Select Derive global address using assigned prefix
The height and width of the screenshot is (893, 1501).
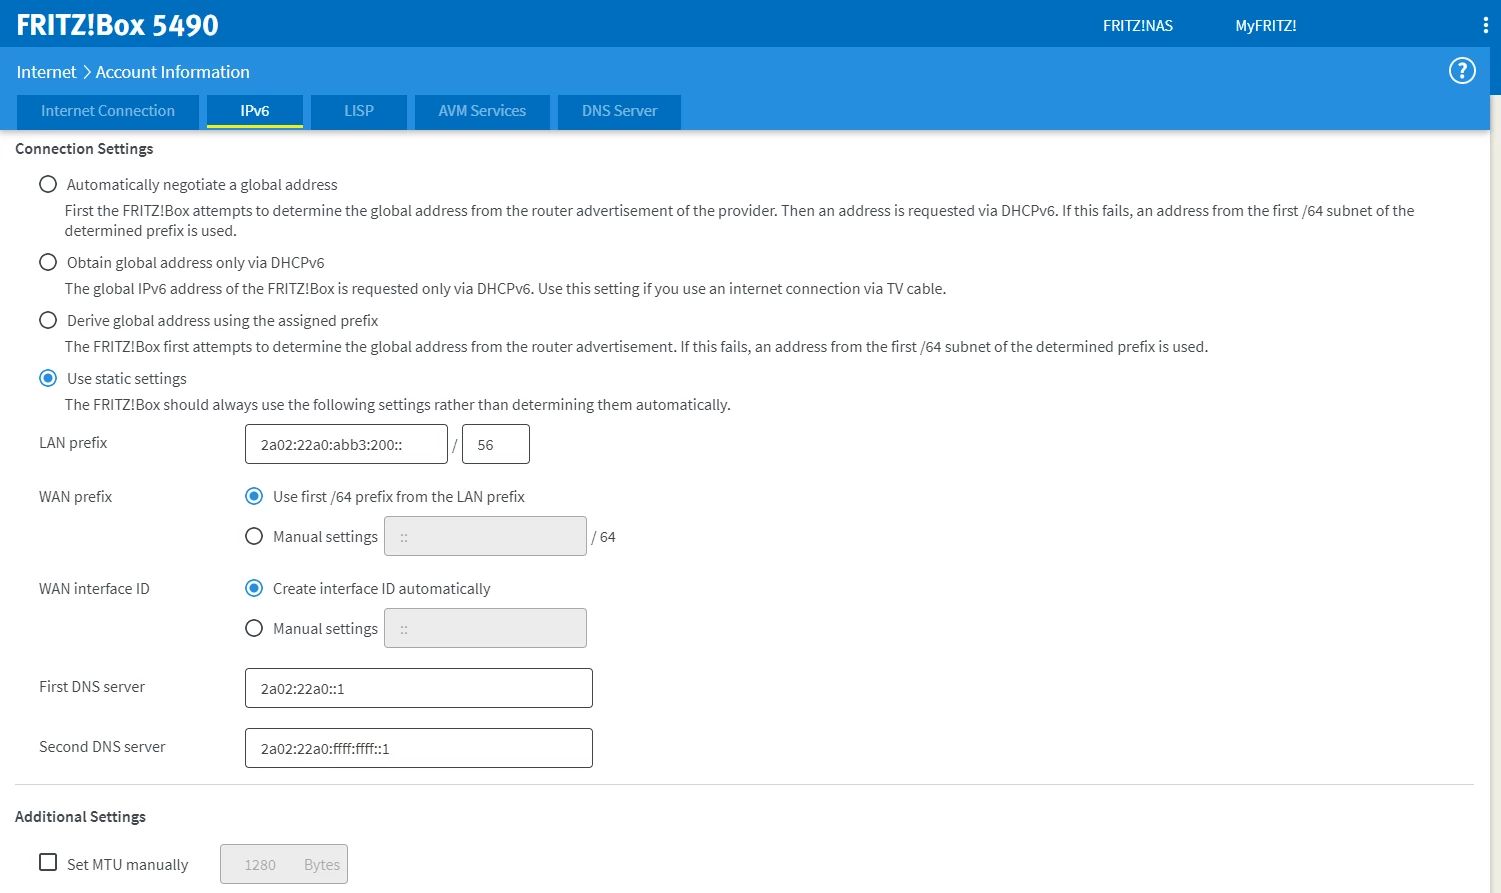click(48, 320)
